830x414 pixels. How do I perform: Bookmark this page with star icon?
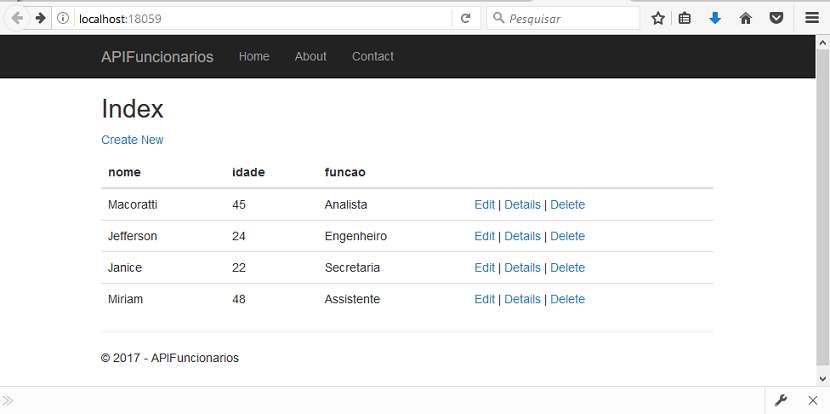pyautogui.click(x=658, y=19)
